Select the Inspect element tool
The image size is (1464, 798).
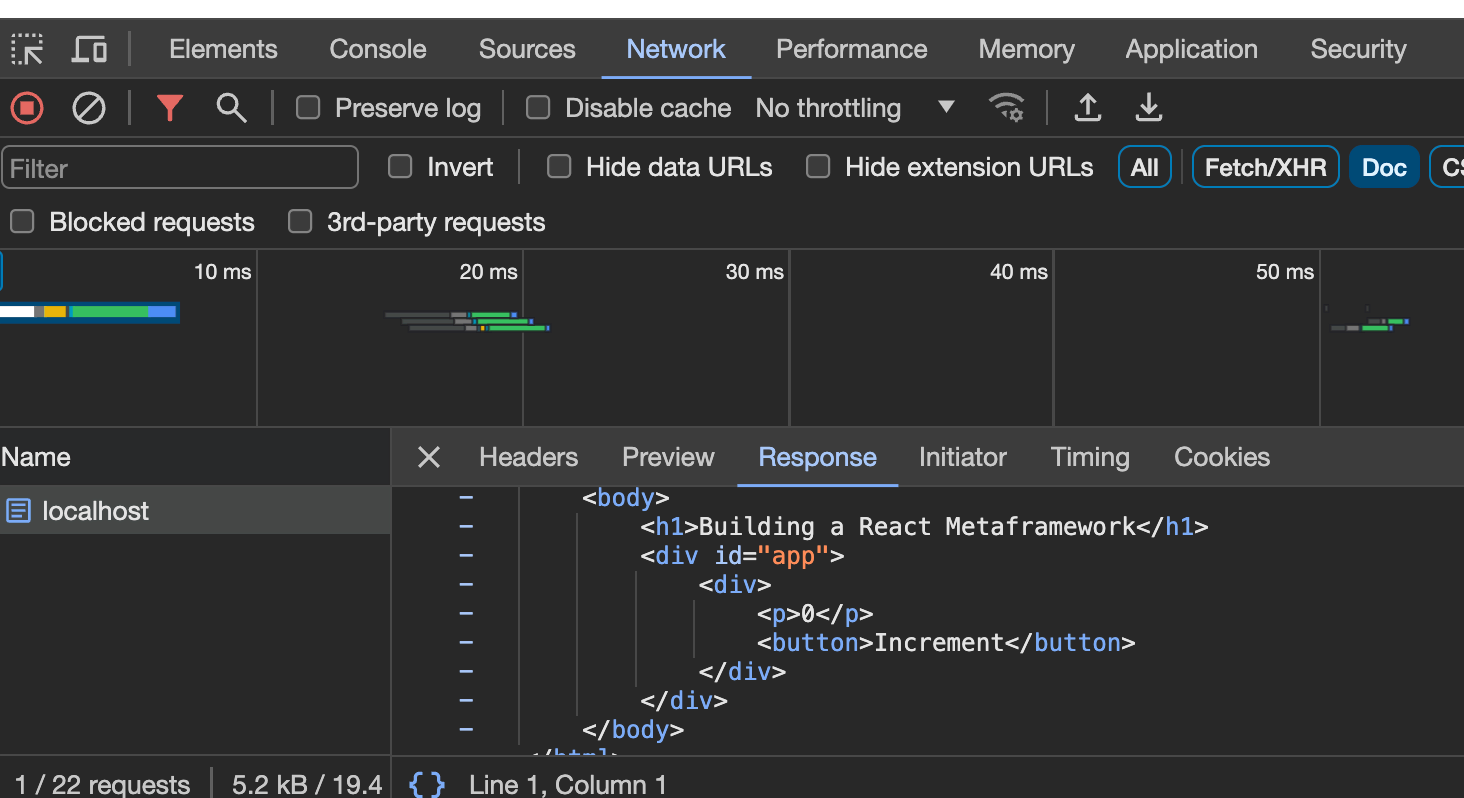(x=26, y=49)
